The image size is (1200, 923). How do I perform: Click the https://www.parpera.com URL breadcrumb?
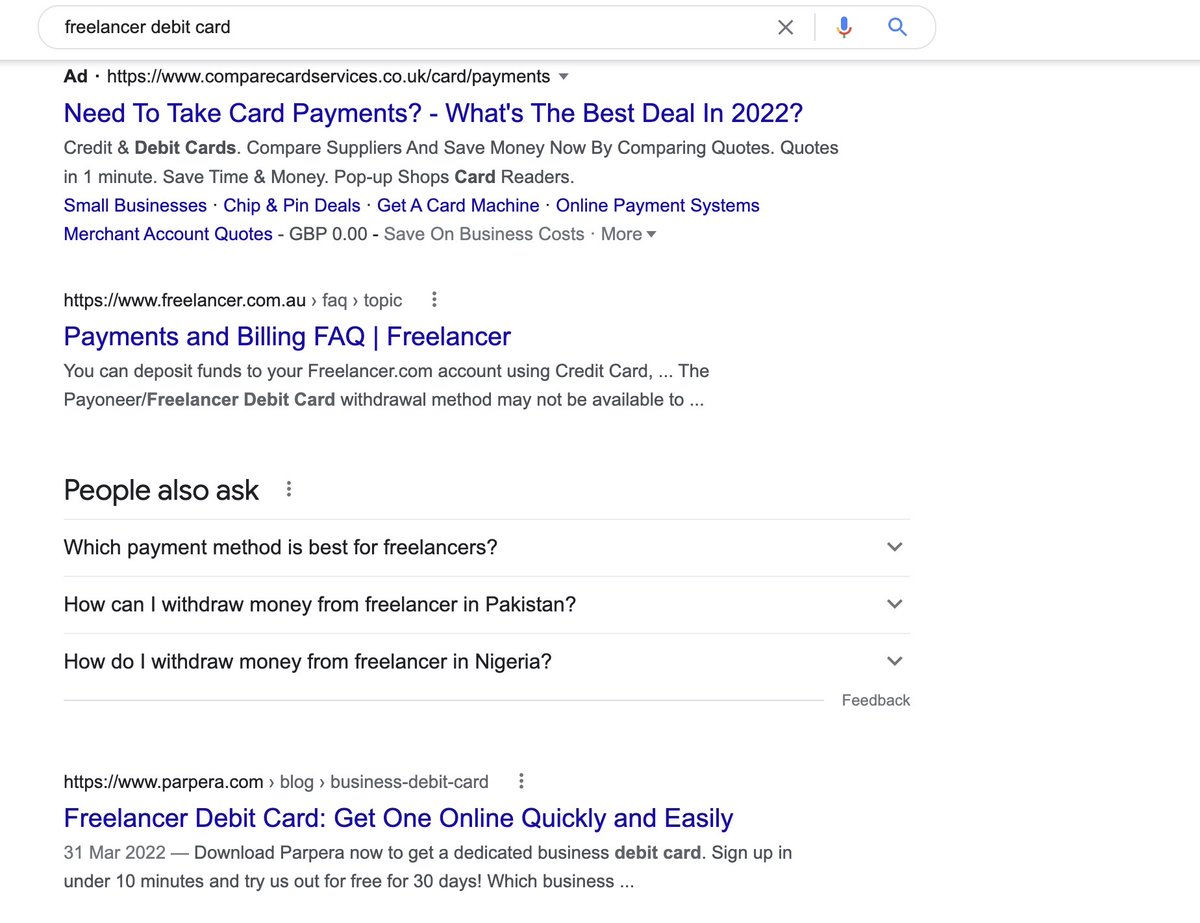[164, 782]
